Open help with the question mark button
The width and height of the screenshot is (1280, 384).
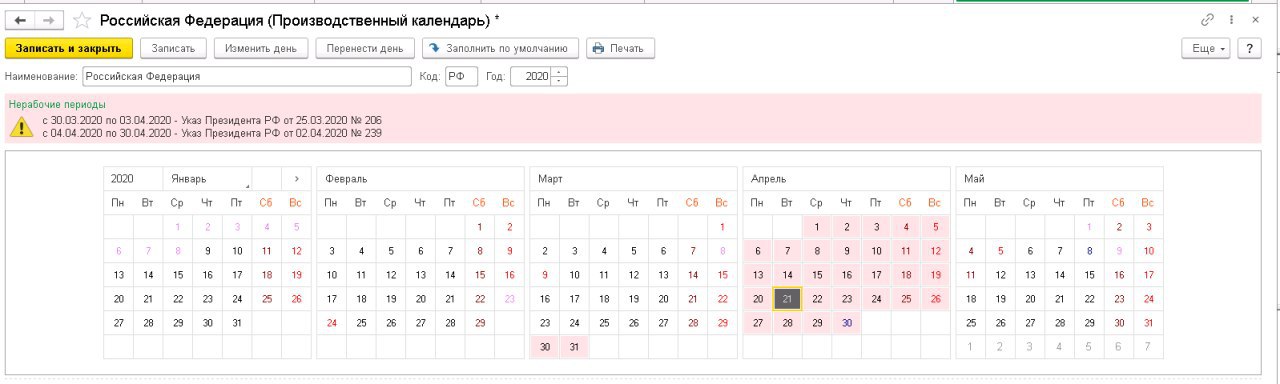tap(1249, 48)
